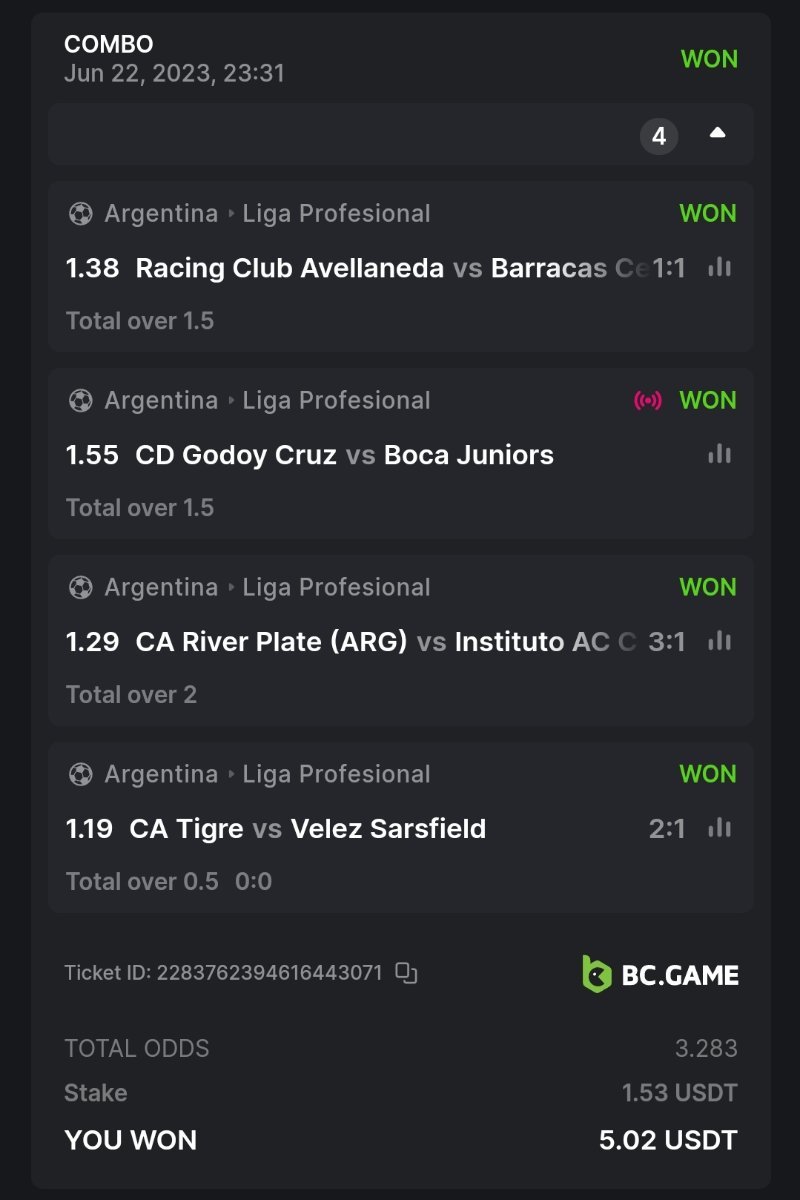This screenshot has height=1200, width=800.
Task: Open Argentina category in Godoy Cruz bet
Action: coord(161,400)
